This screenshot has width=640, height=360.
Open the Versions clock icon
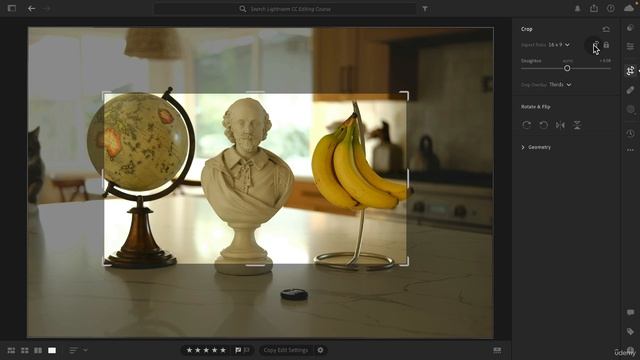(630, 133)
